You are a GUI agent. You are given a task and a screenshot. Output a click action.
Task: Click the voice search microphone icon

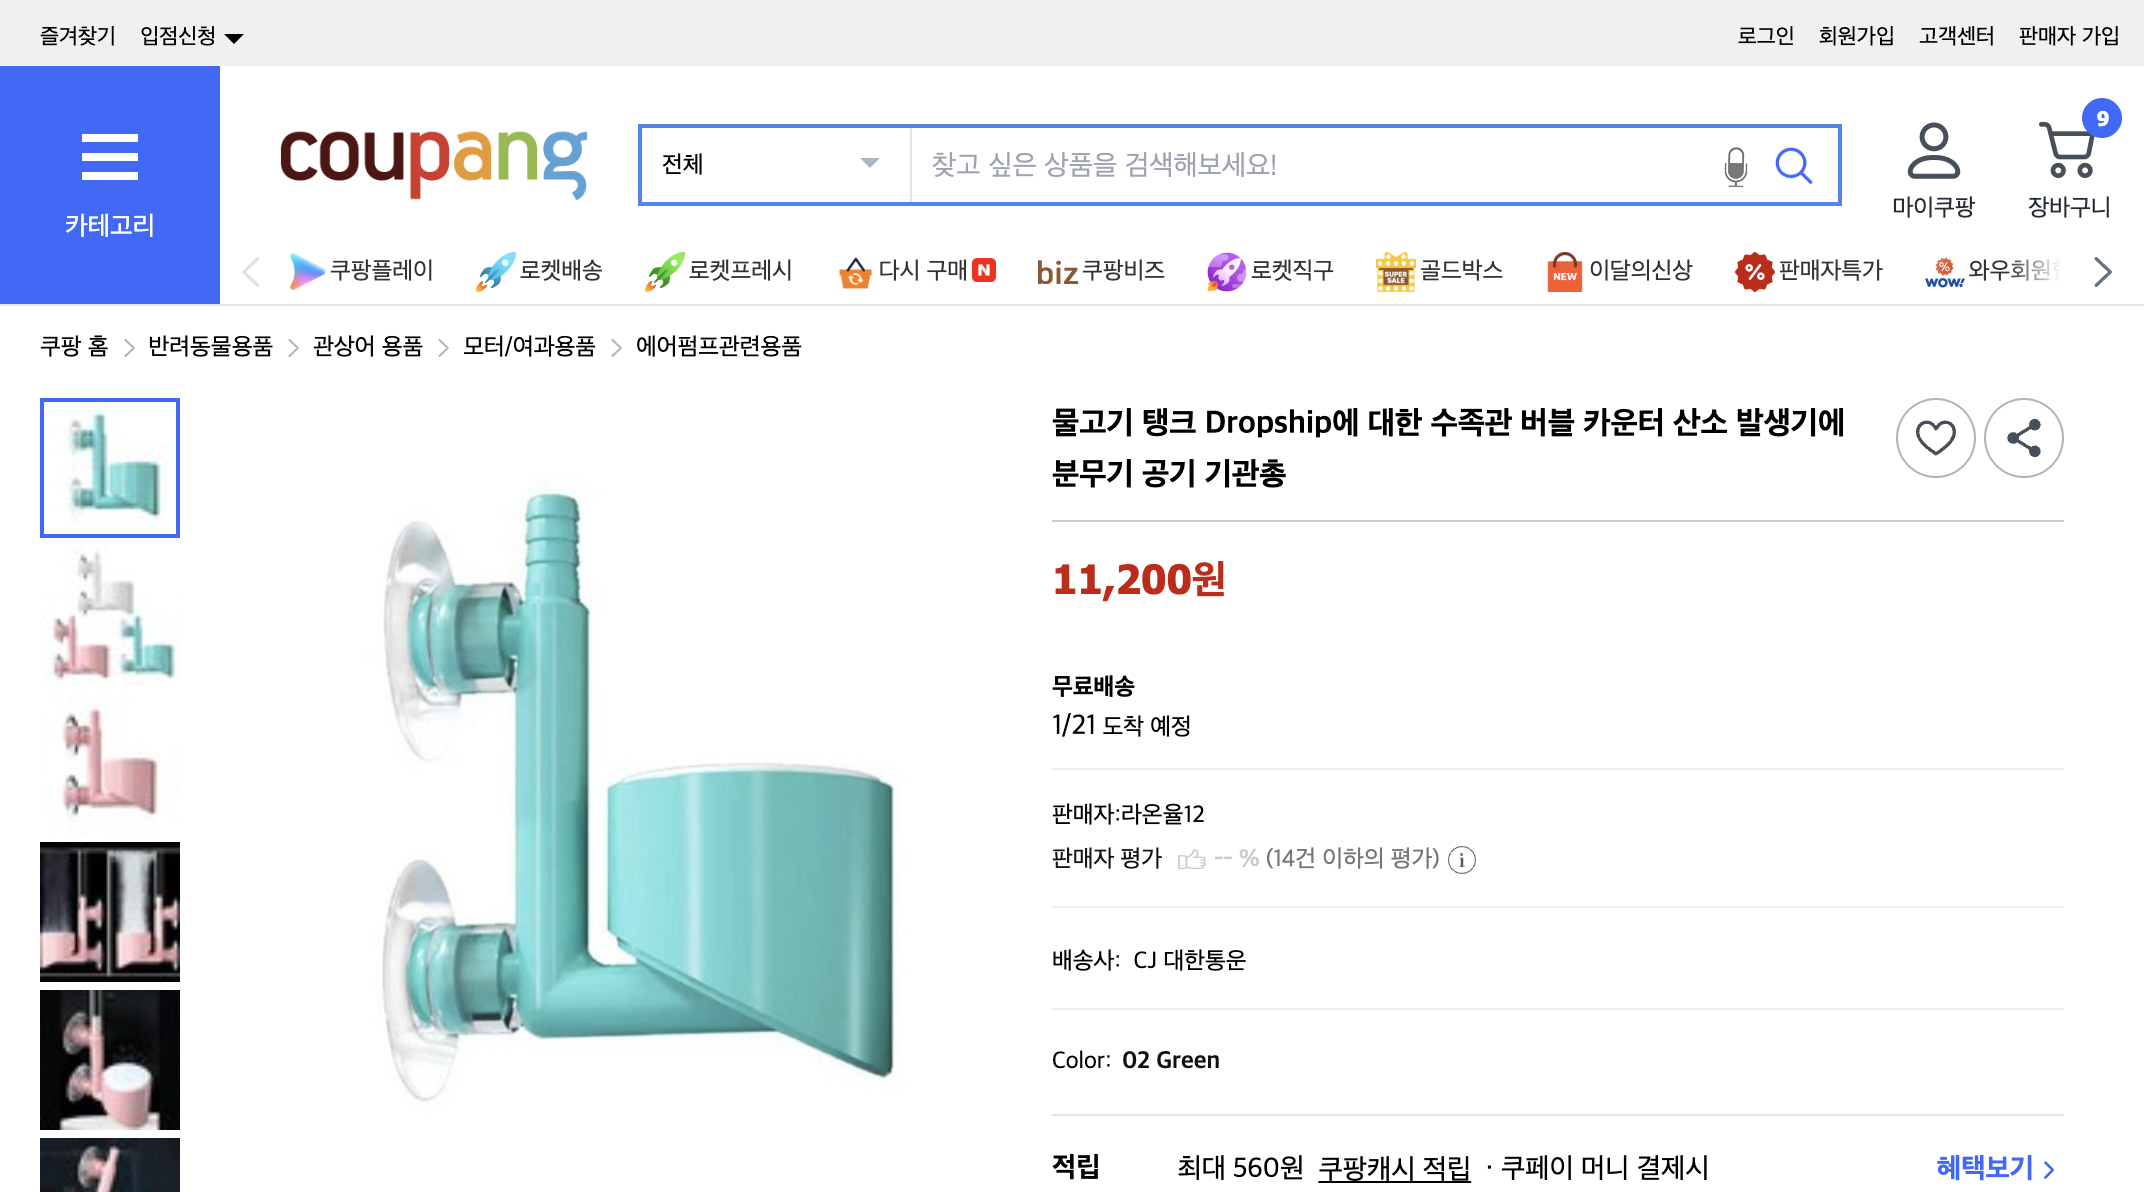pyautogui.click(x=1735, y=165)
